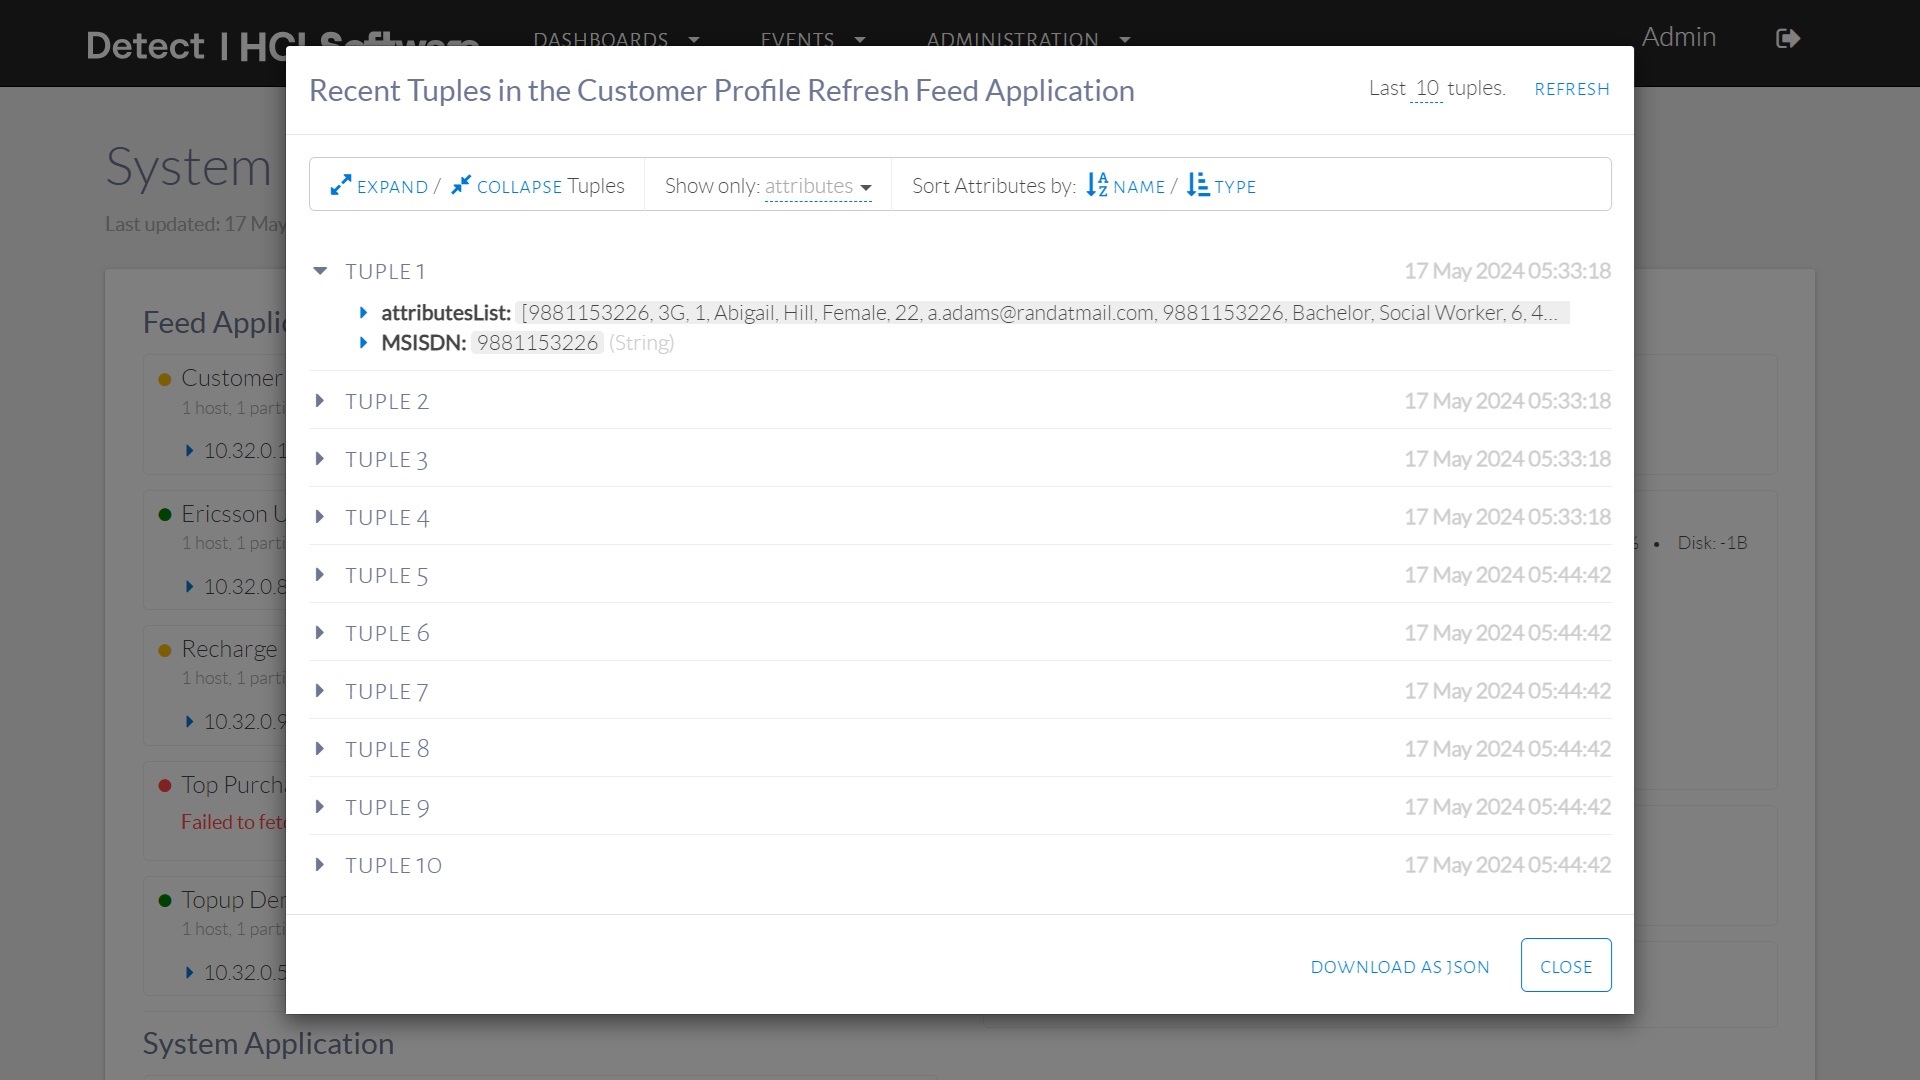
Task: Click the Expand tuples arrows icon
Action: (x=341, y=185)
